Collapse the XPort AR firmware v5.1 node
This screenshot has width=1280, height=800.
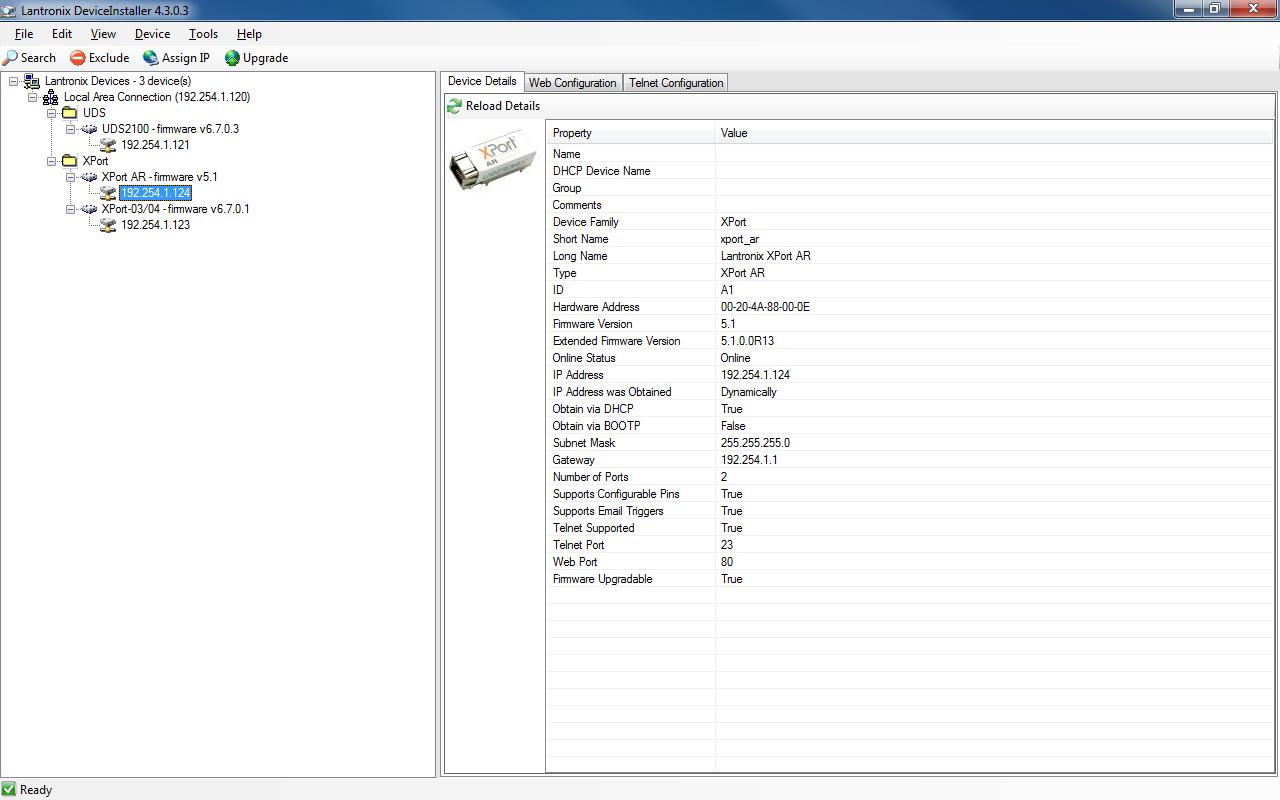71,177
